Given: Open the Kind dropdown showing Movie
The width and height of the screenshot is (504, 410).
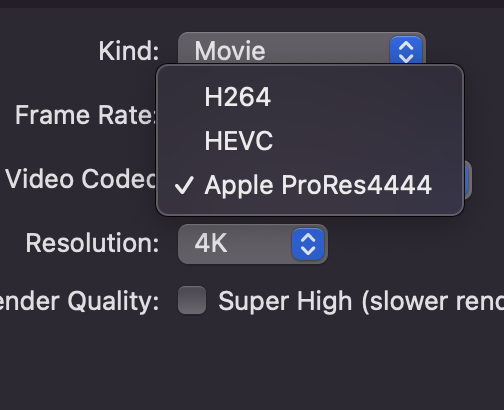Looking at the screenshot, I should click(302, 51).
